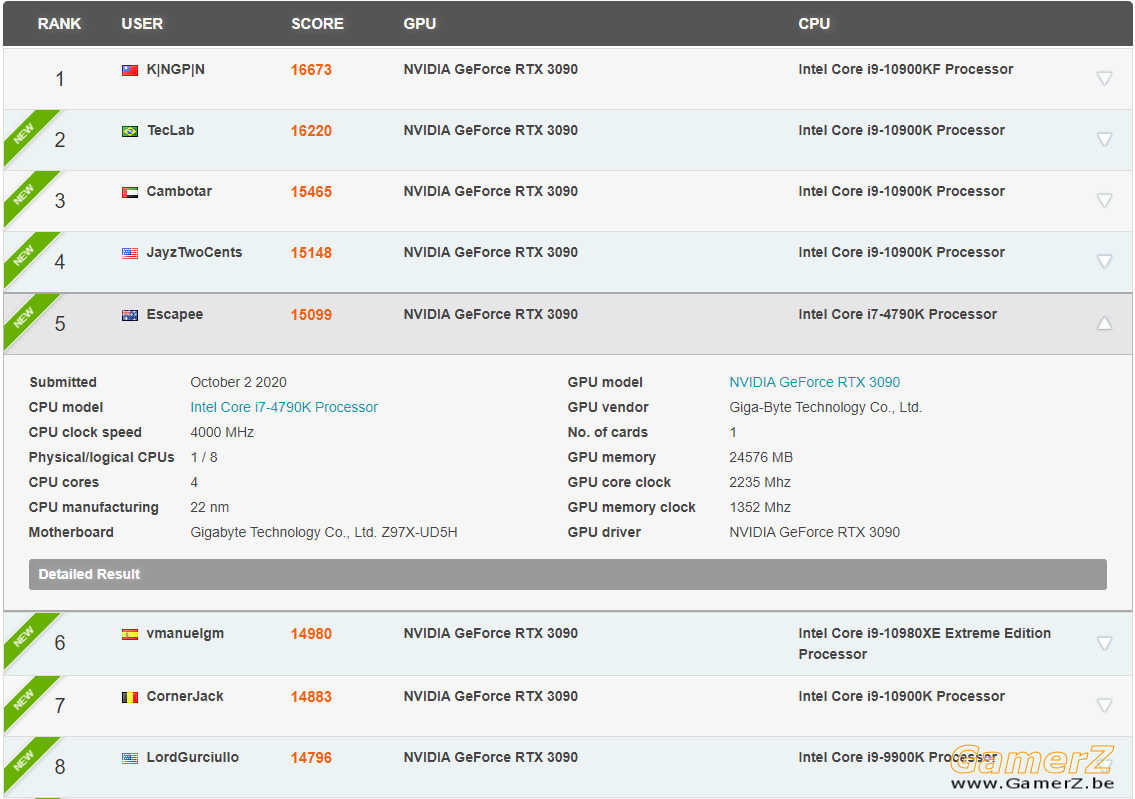Click the Belgium flag next to CornerJack
The image size is (1135, 799).
coord(130,697)
